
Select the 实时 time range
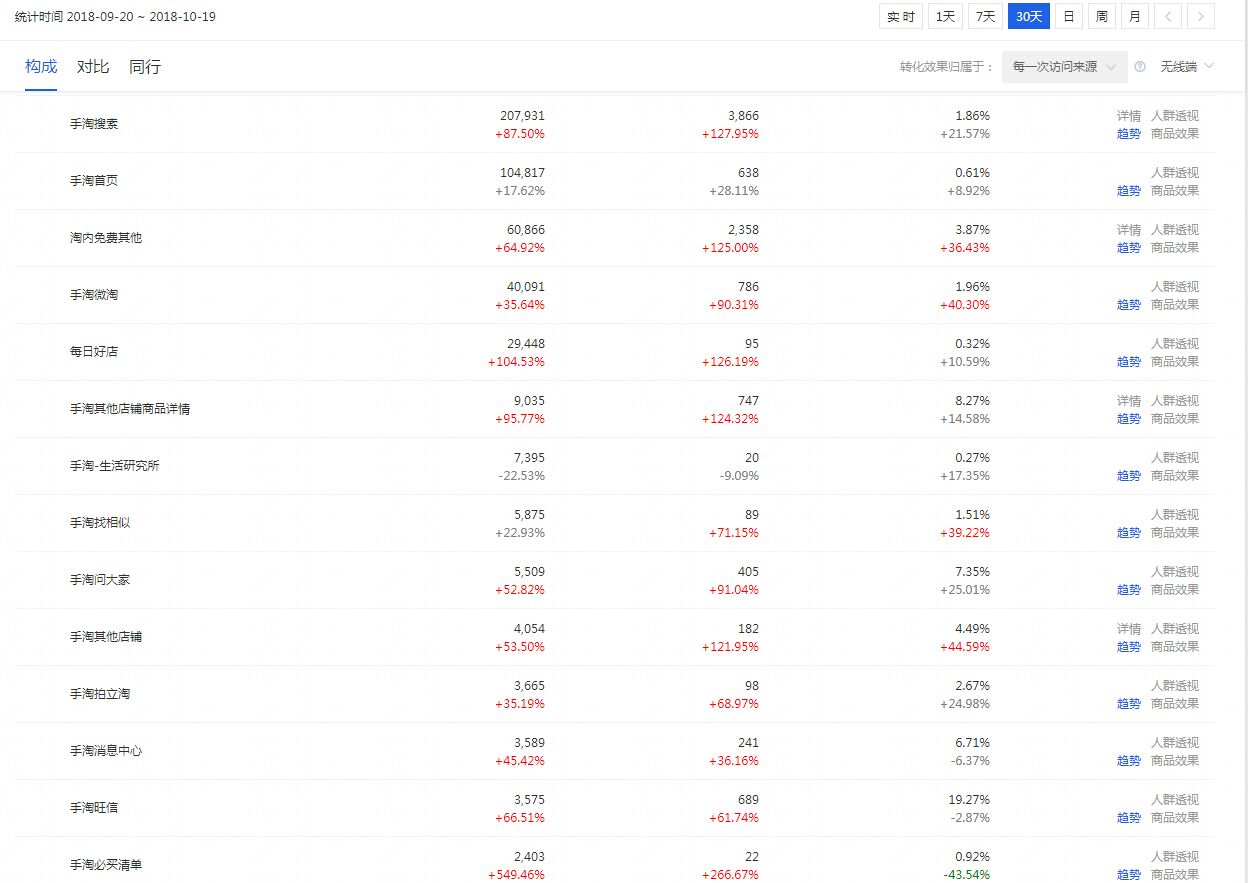point(901,16)
